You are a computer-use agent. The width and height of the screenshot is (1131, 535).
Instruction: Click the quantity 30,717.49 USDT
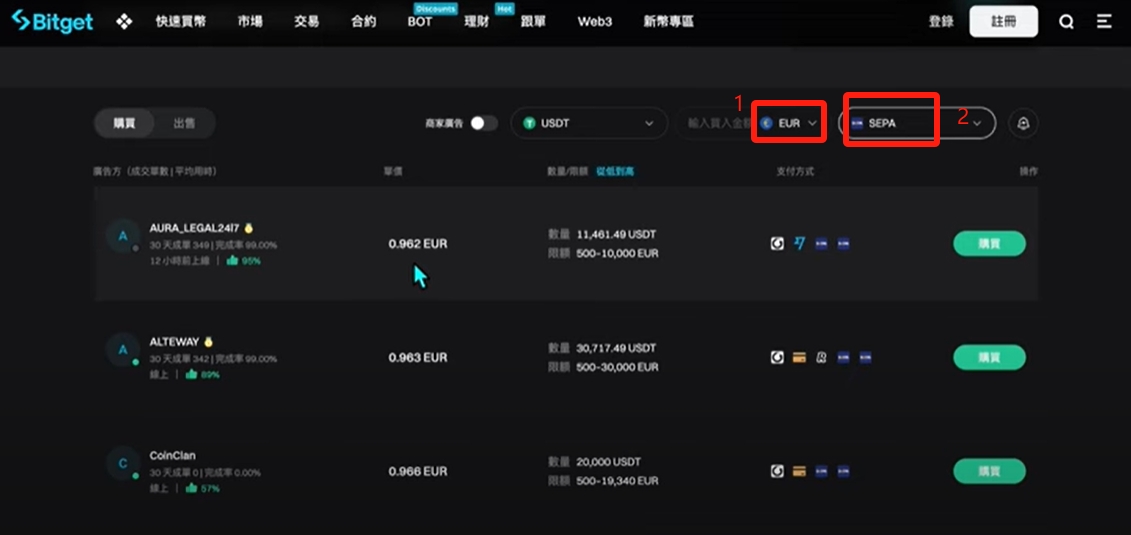(616, 348)
